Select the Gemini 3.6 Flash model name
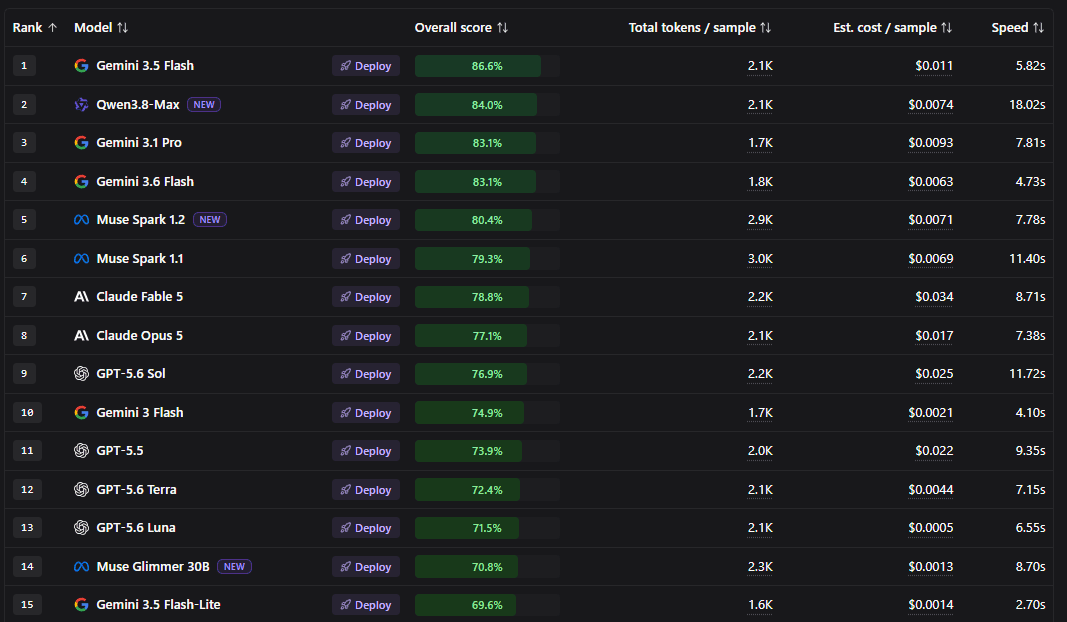This screenshot has height=622, width=1067. click(145, 182)
